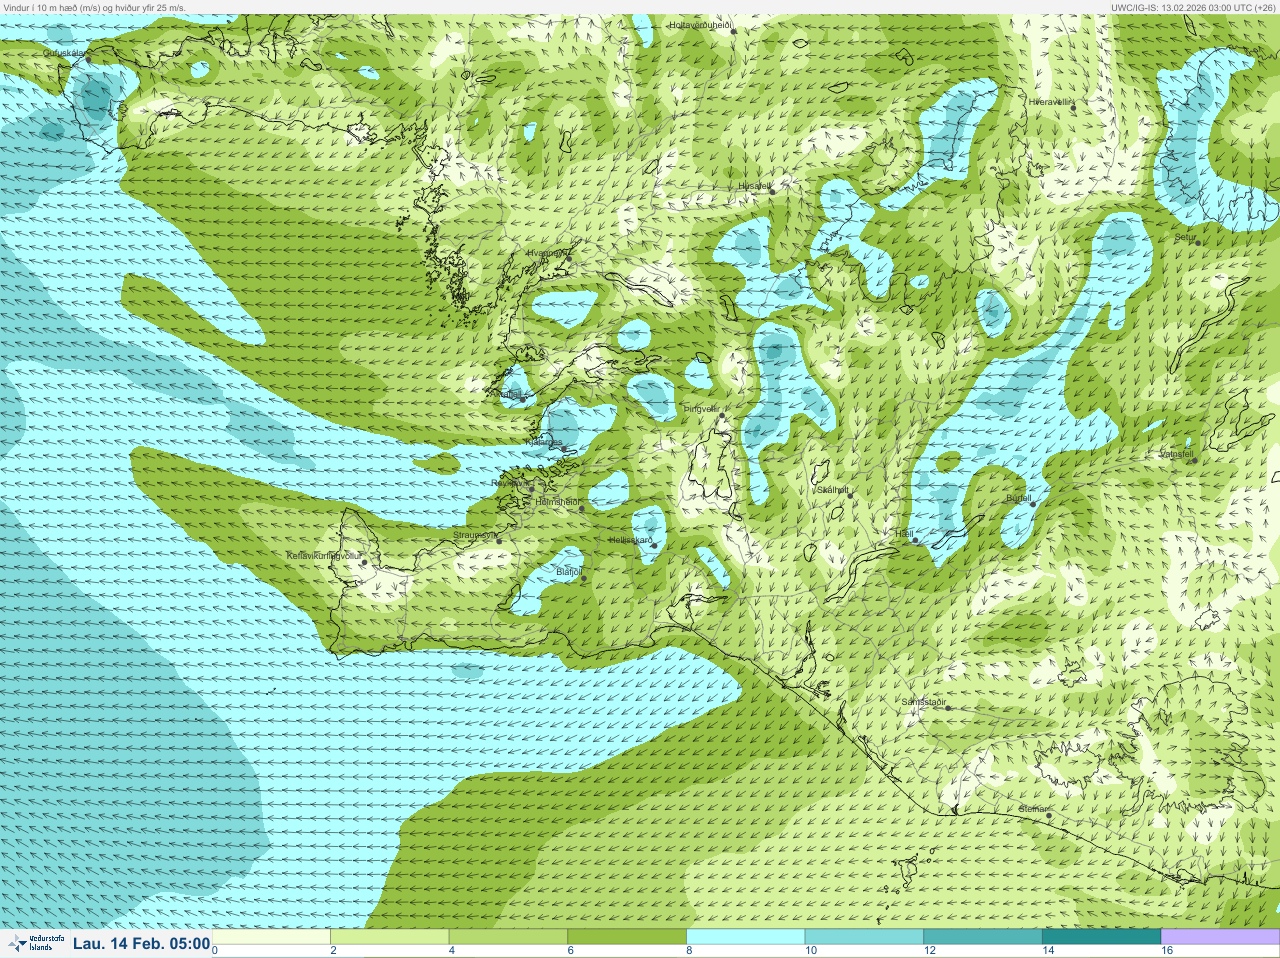Click the Hveravellir station label

[1049, 101]
